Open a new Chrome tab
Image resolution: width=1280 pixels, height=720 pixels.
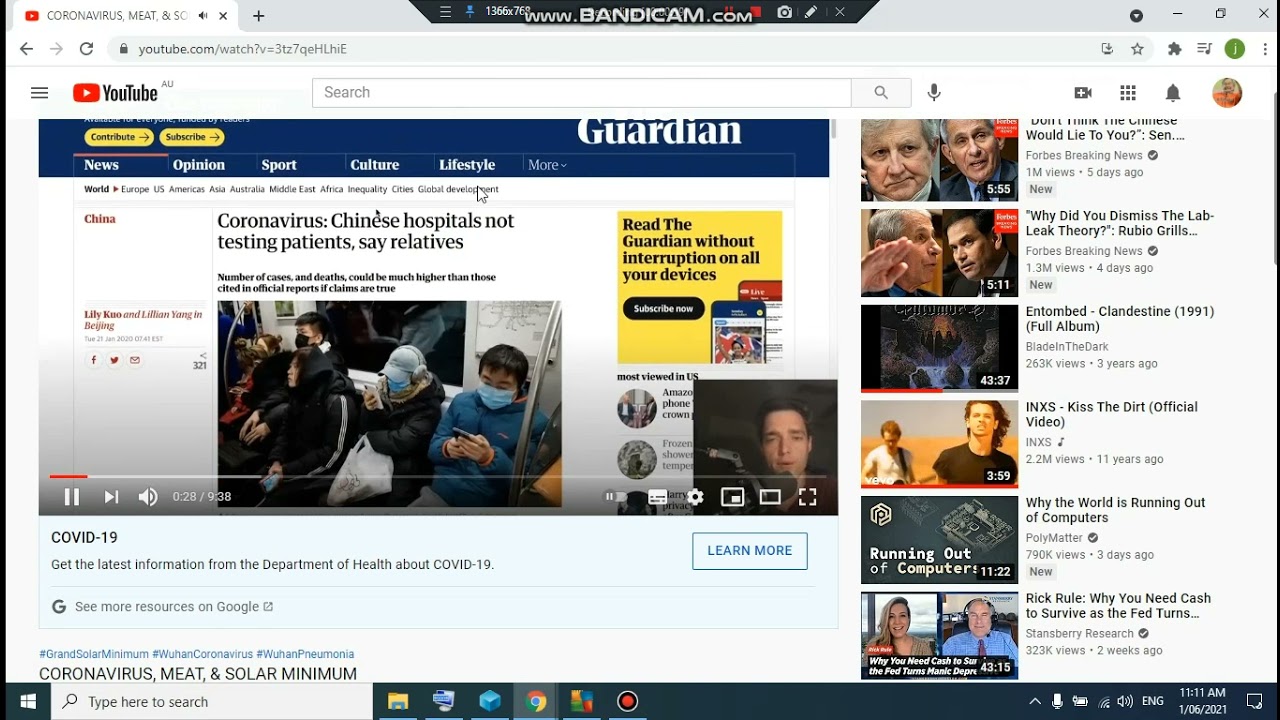(259, 16)
